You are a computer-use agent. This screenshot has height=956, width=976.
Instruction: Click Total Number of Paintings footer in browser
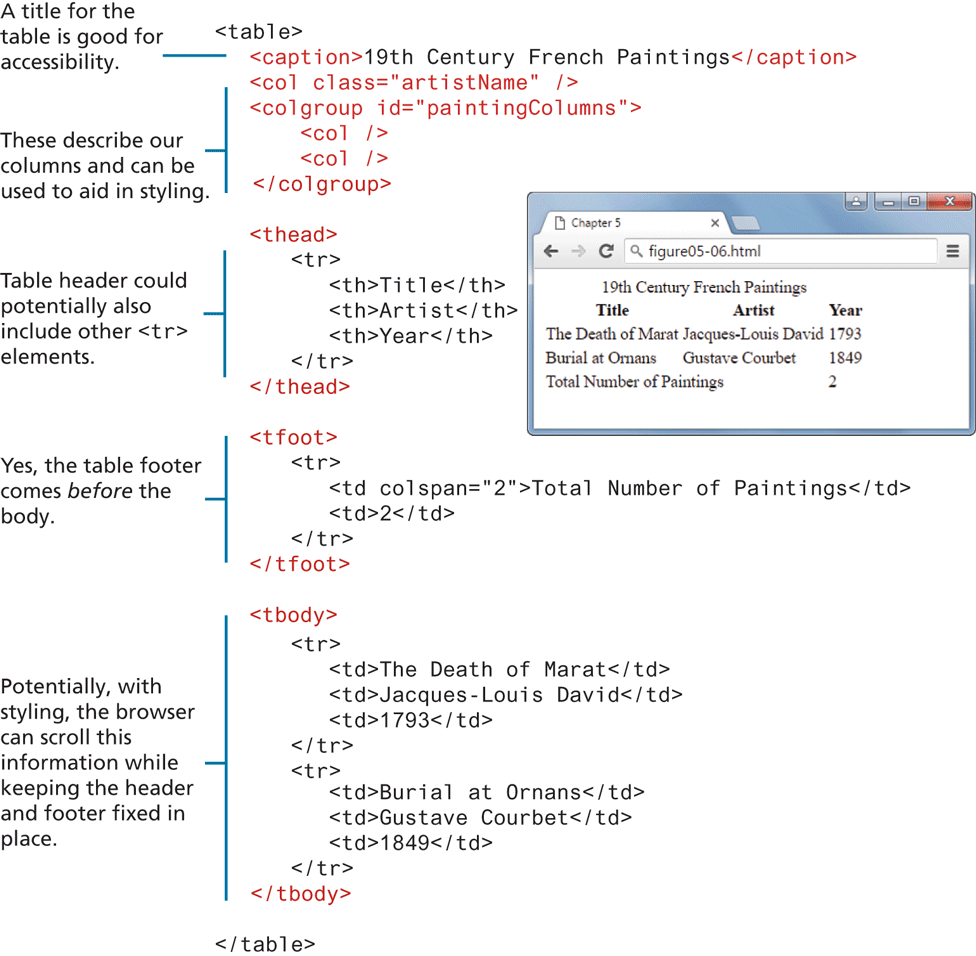[634, 382]
